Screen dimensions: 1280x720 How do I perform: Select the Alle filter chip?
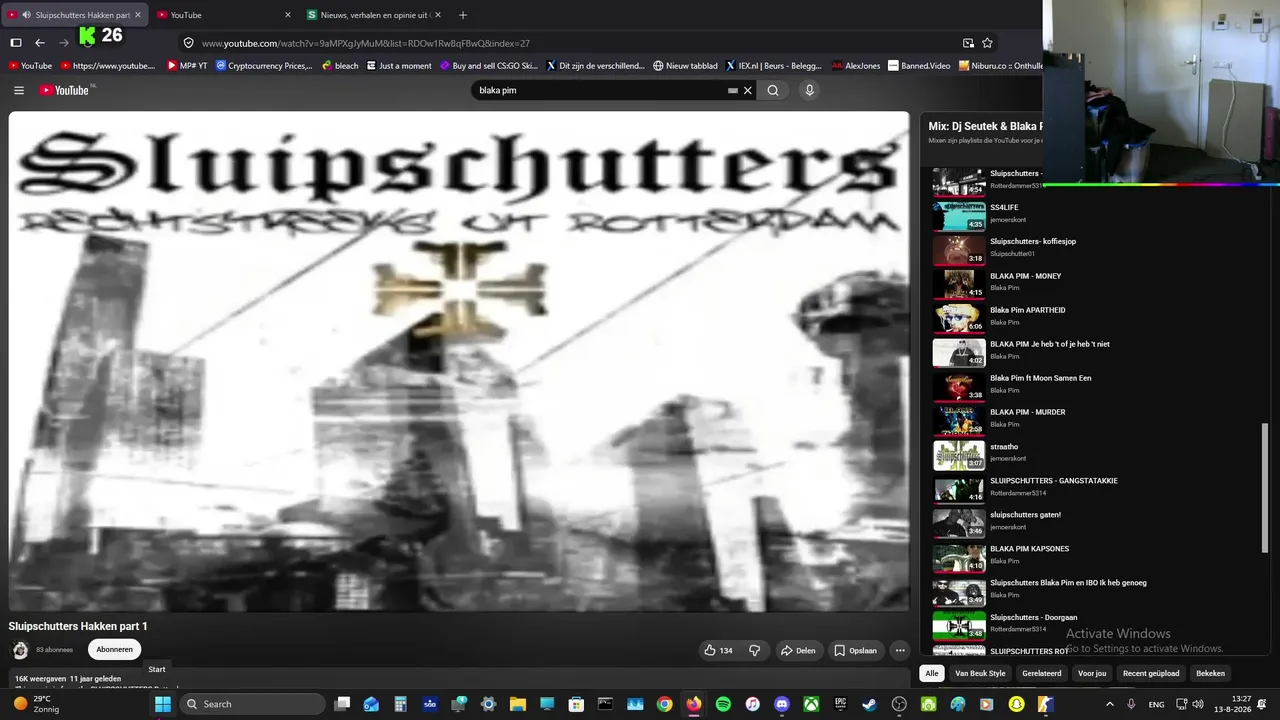click(932, 673)
